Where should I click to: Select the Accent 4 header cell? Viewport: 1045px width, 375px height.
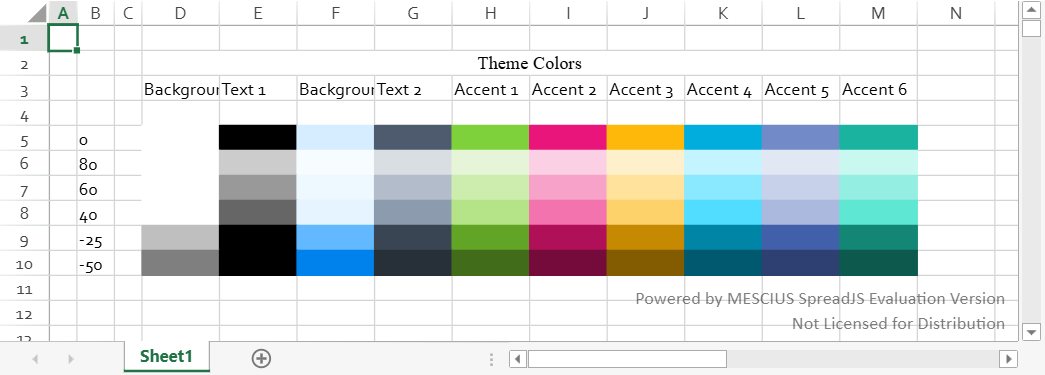[723, 89]
